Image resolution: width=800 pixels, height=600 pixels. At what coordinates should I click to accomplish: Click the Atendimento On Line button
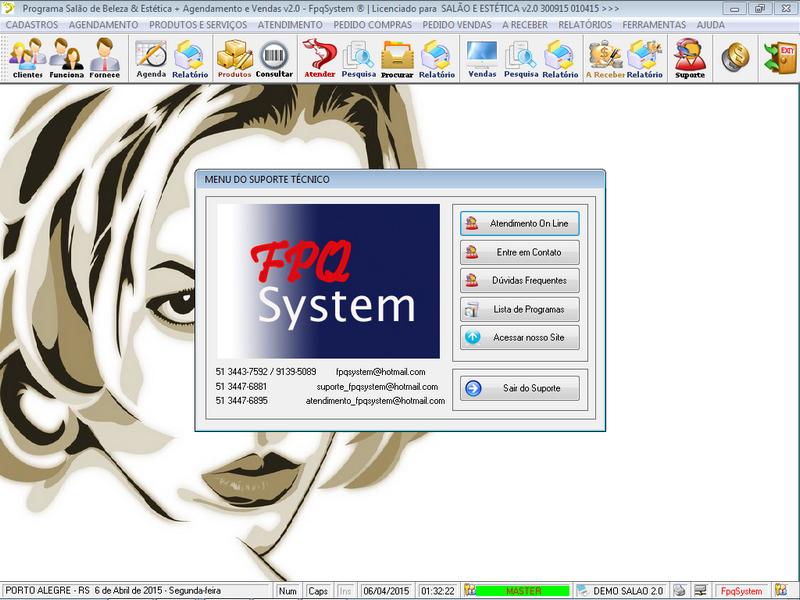(x=519, y=223)
